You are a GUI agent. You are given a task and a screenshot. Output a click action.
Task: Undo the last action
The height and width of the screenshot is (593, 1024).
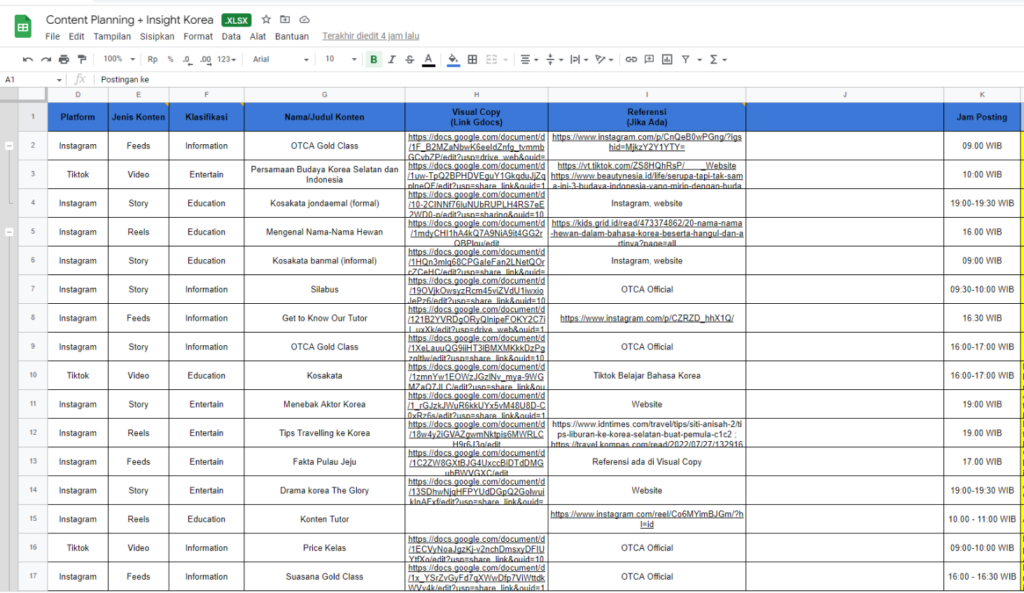[27, 59]
